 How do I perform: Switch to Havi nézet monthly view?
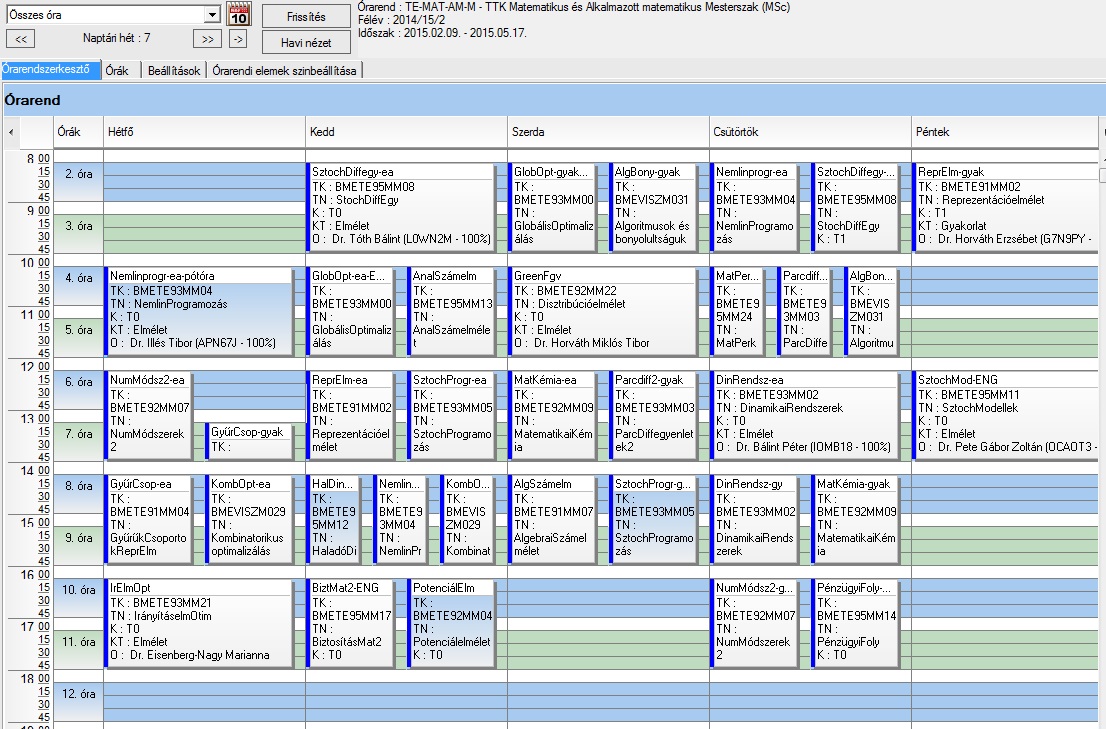click(306, 42)
